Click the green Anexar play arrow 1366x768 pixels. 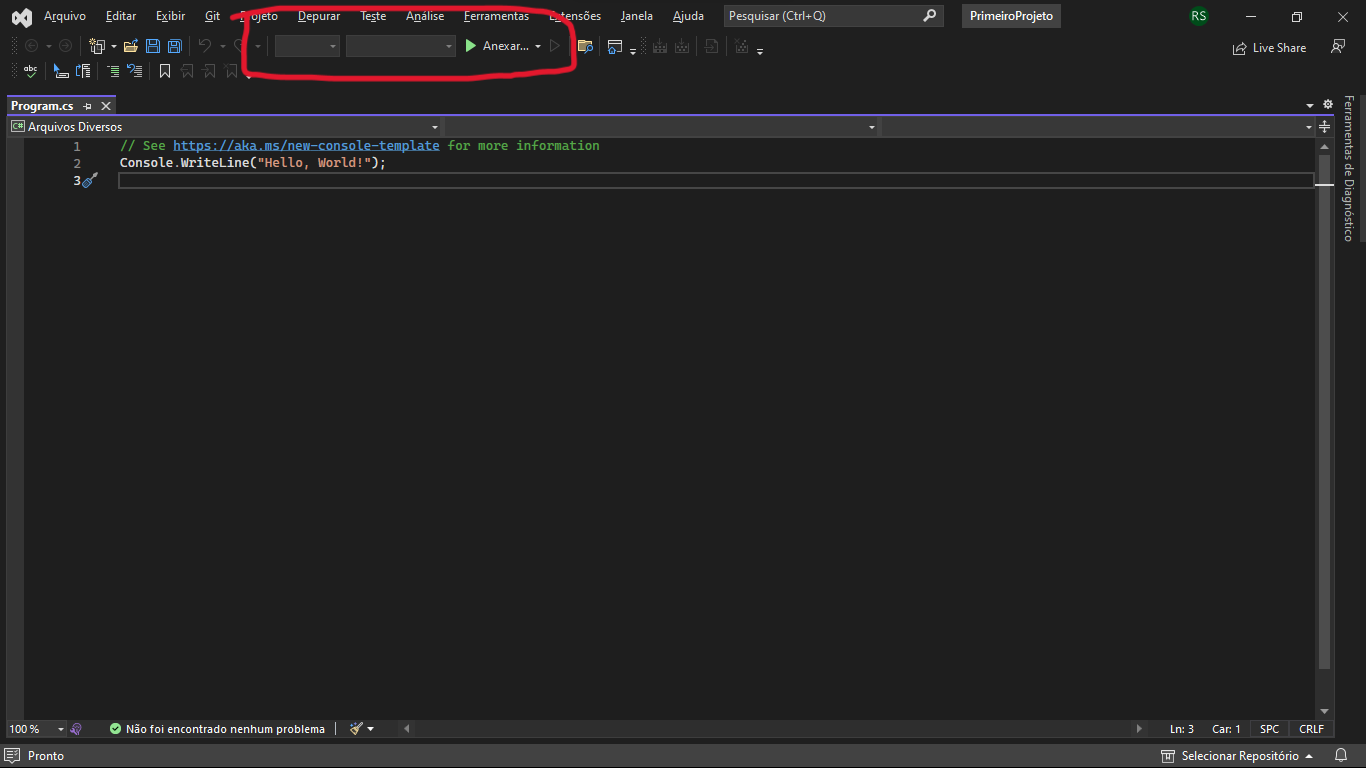(470, 46)
